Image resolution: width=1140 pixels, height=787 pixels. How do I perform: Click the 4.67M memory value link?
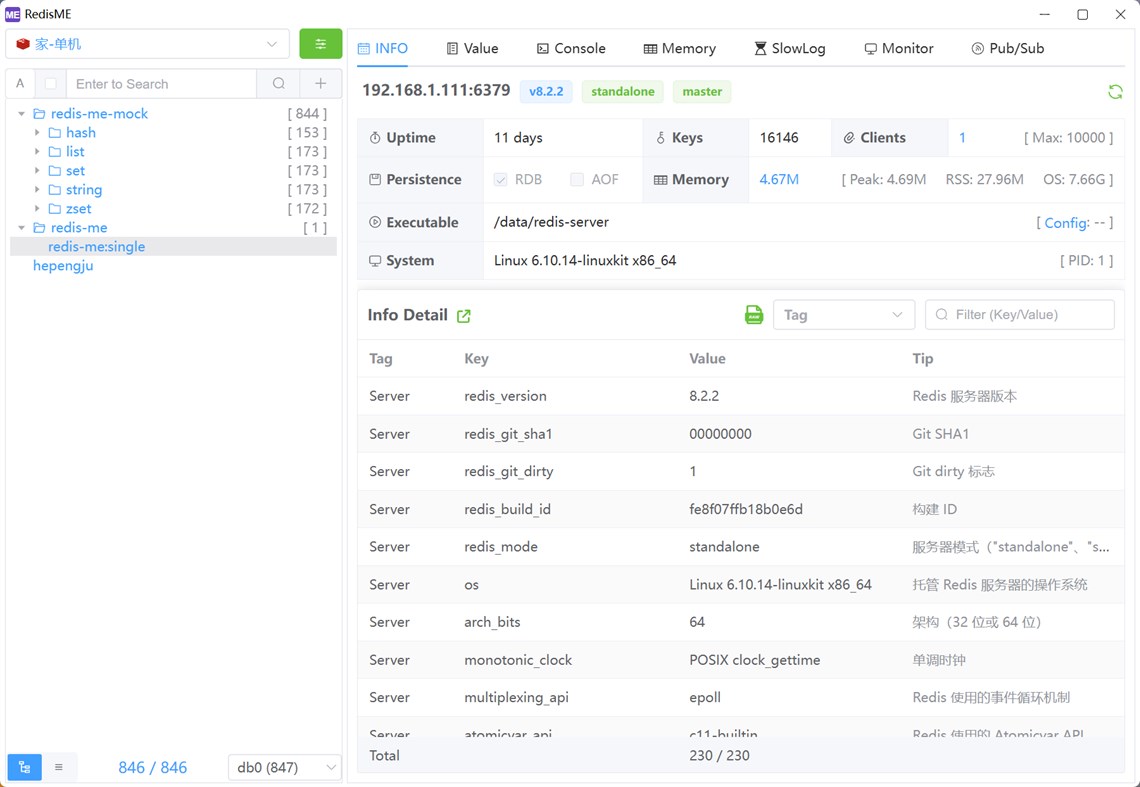coord(779,179)
